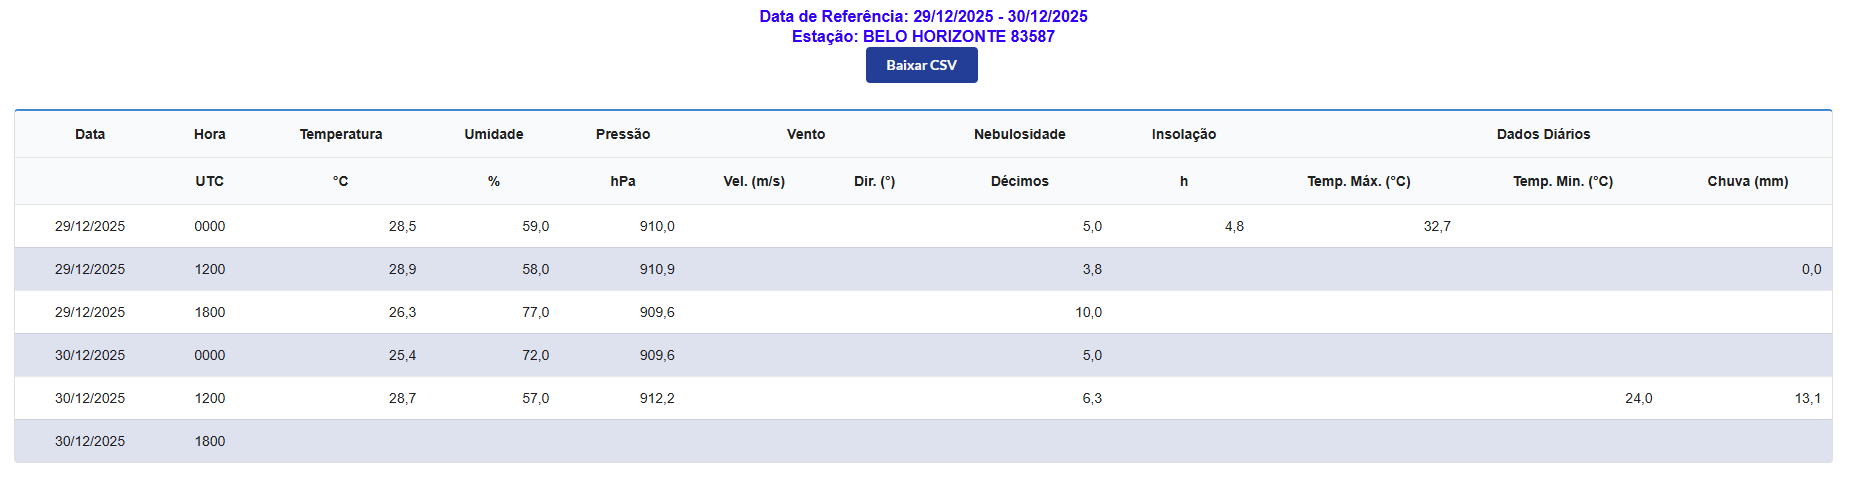Select the 24,0 minimum temperature cell
1849x481 pixels.
point(1638,399)
